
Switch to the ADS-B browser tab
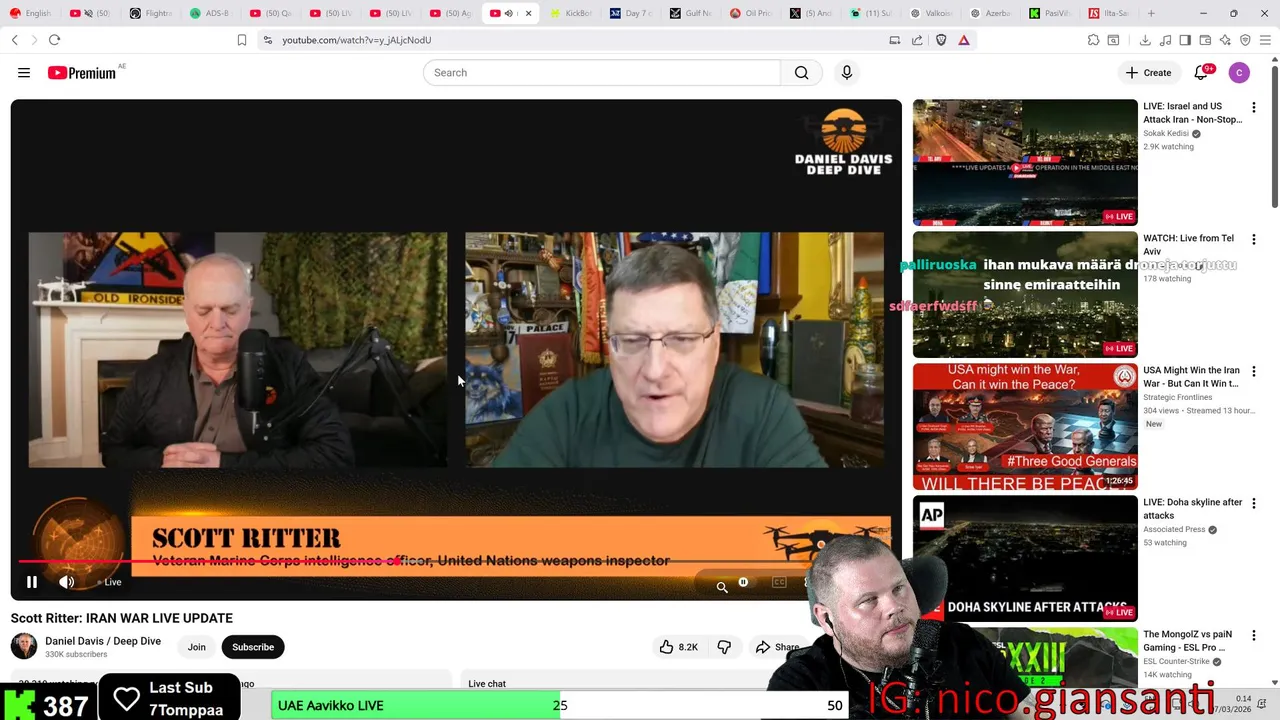[210, 13]
